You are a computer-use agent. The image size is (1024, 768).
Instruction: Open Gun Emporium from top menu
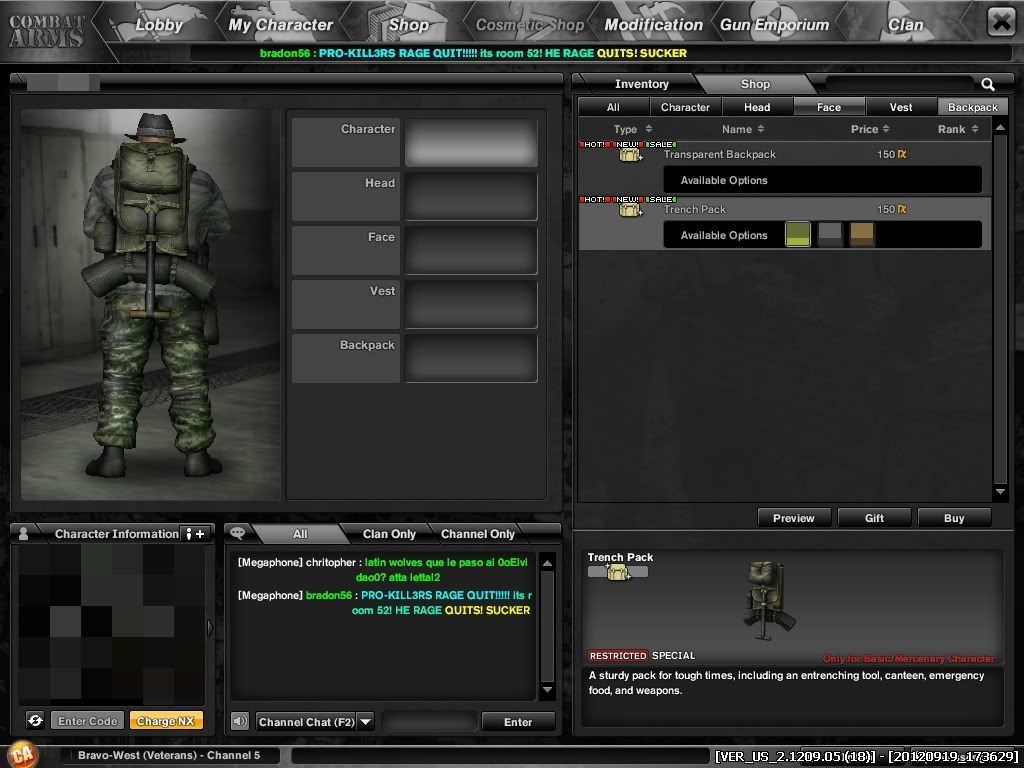tap(774, 25)
